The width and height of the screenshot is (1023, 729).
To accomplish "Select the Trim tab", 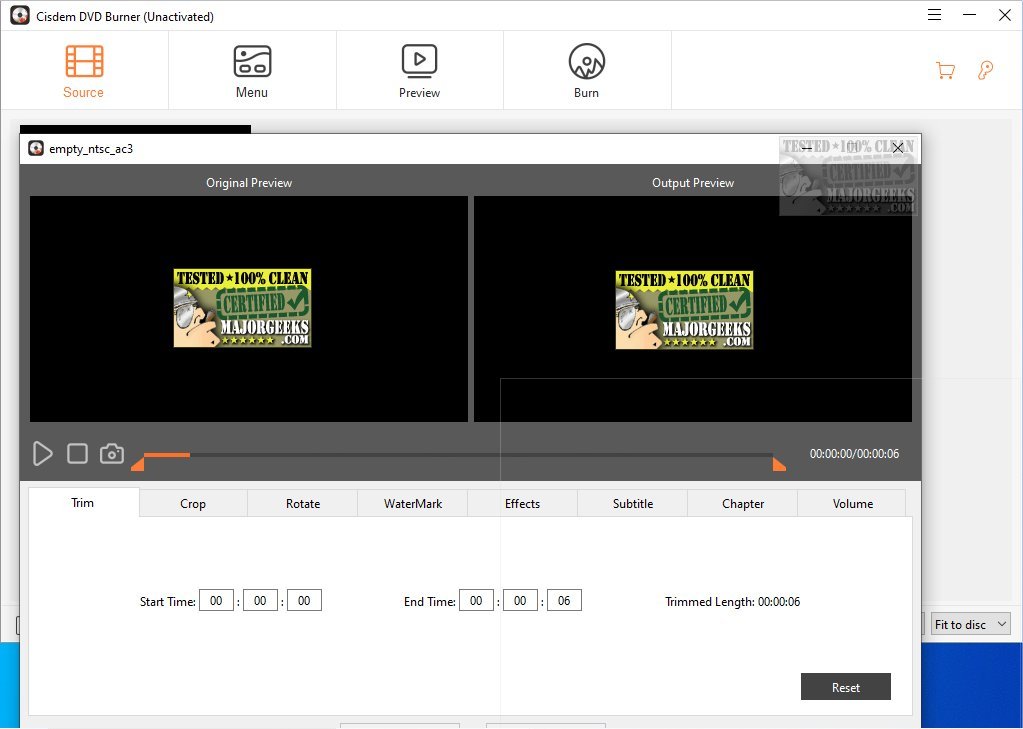I will pyautogui.click(x=83, y=503).
